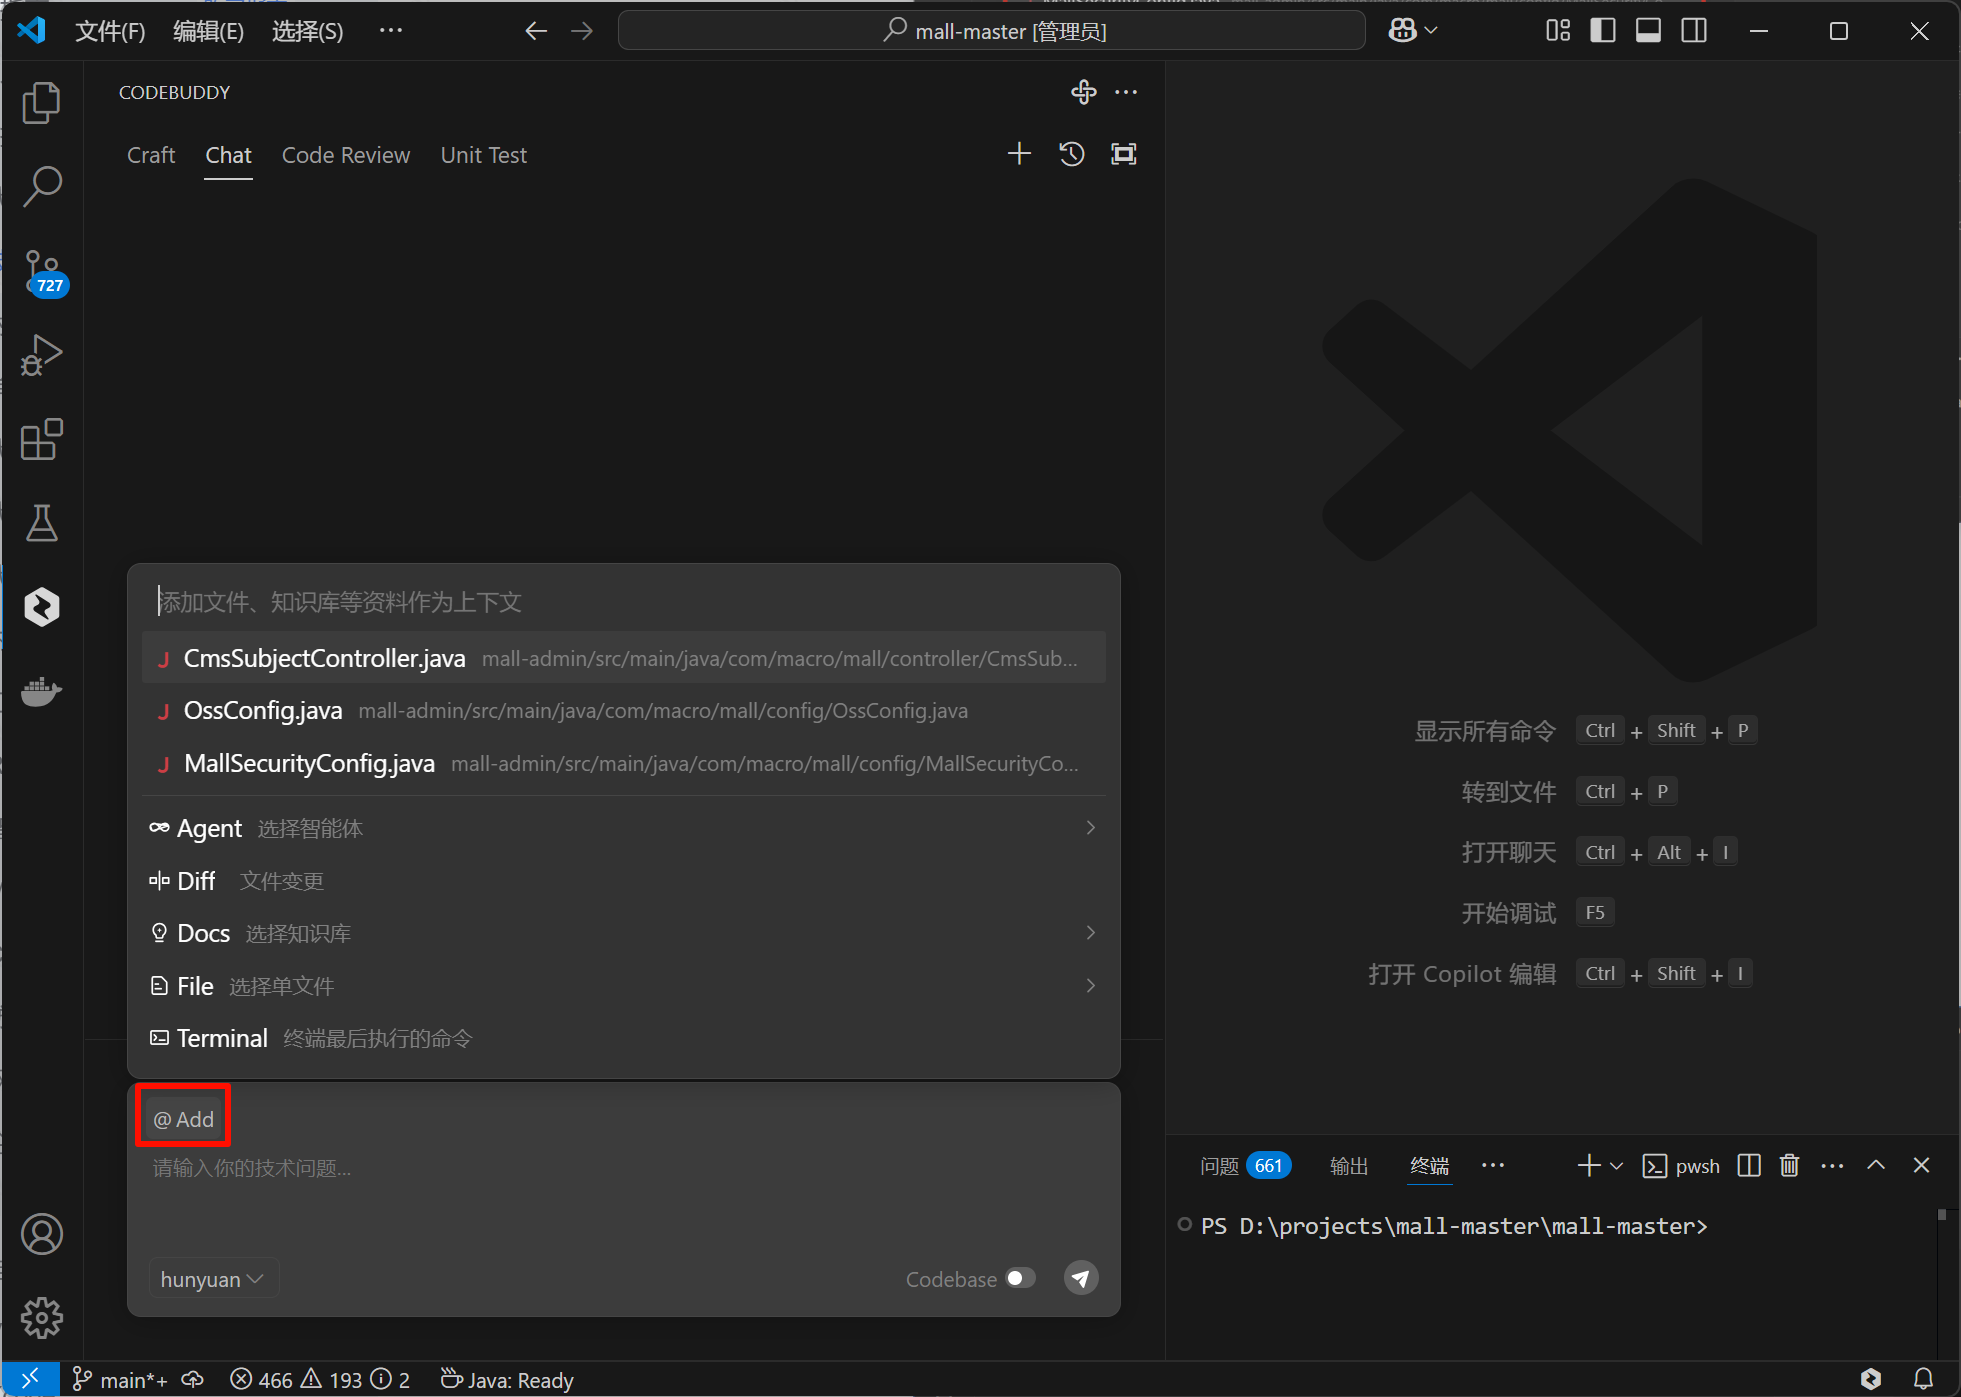Open the Testing flask icon
The image size is (1961, 1397).
(x=41, y=523)
